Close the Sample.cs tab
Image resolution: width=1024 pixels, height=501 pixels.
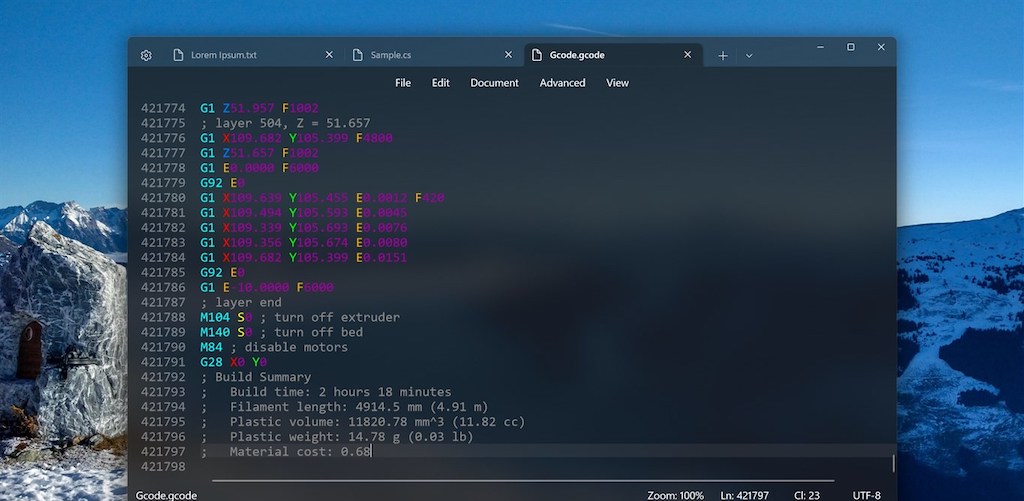tap(508, 55)
